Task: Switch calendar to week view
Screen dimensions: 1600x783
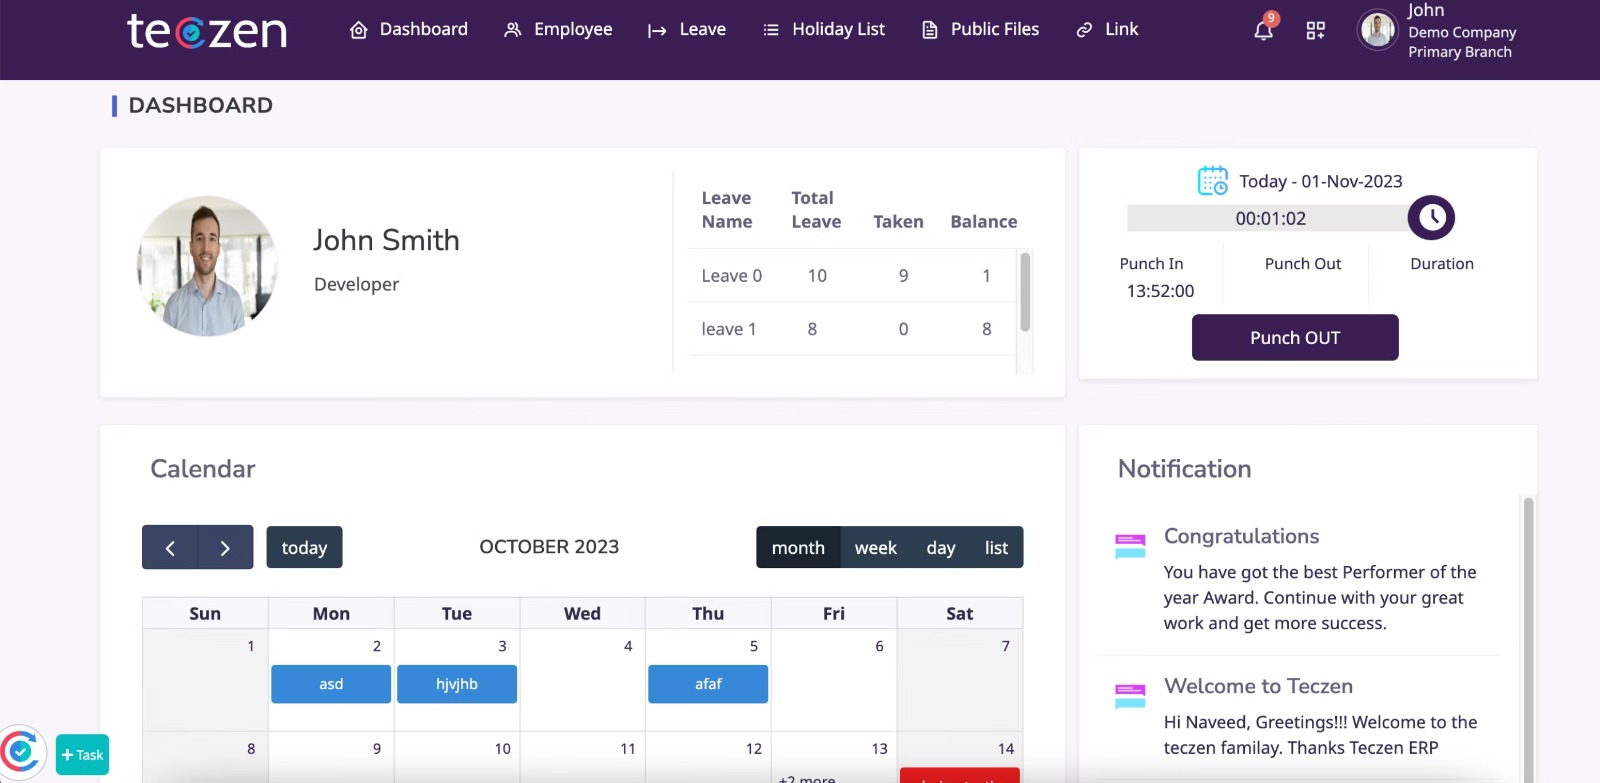Action: coord(876,547)
